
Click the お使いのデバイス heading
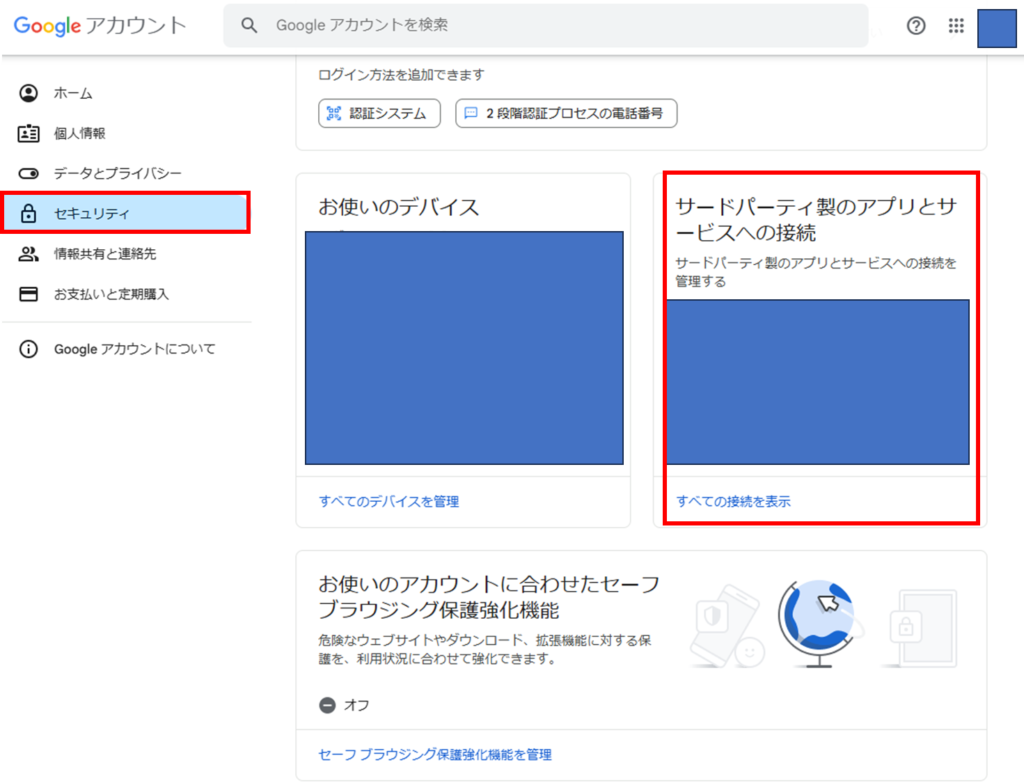(x=399, y=207)
